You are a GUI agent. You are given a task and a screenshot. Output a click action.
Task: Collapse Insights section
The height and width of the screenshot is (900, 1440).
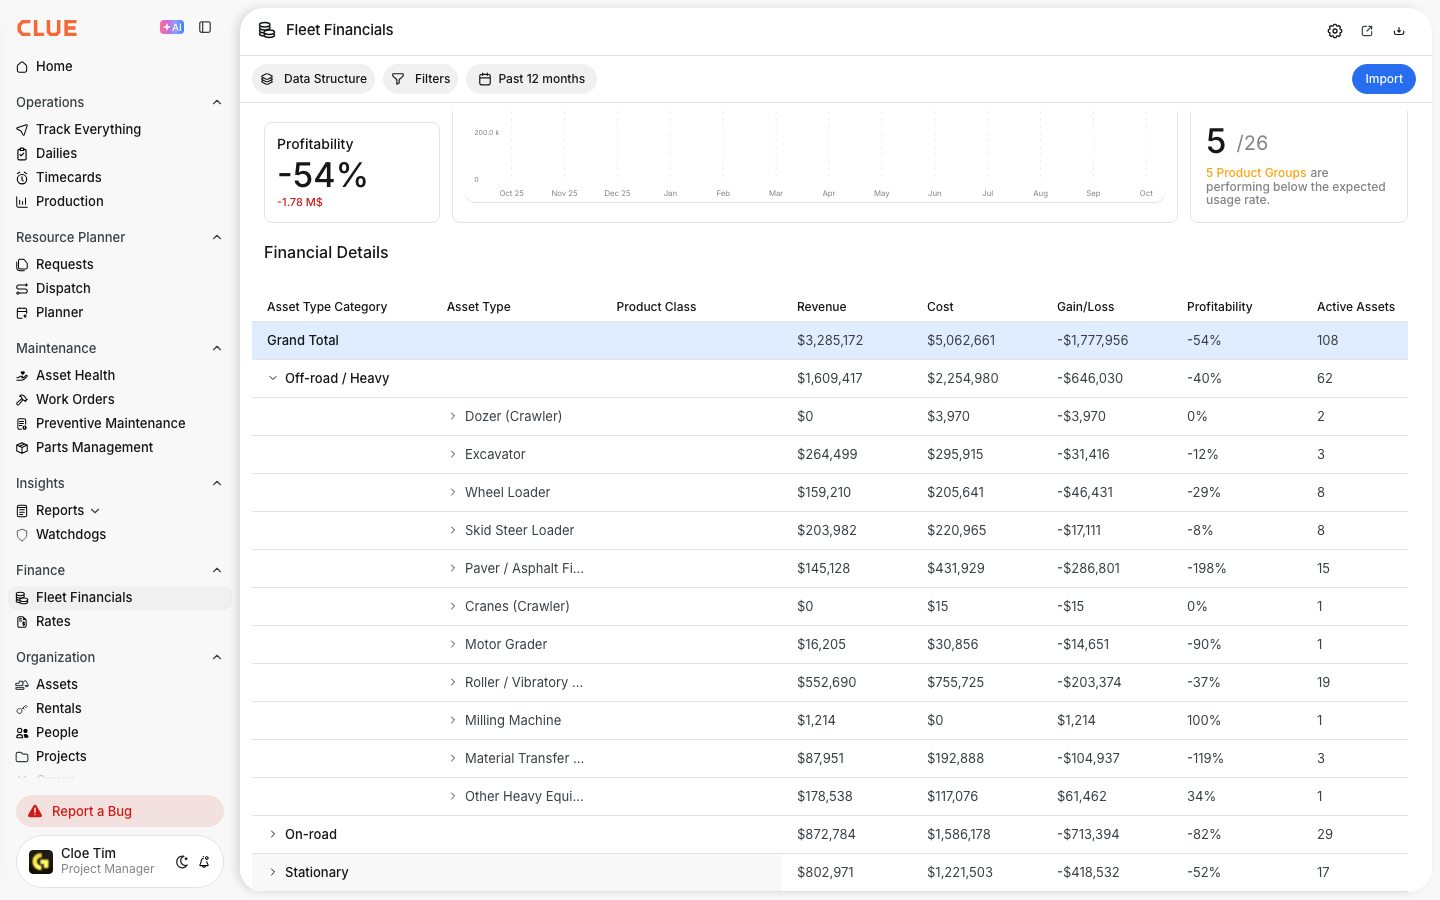pyautogui.click(x=217, y=483)
